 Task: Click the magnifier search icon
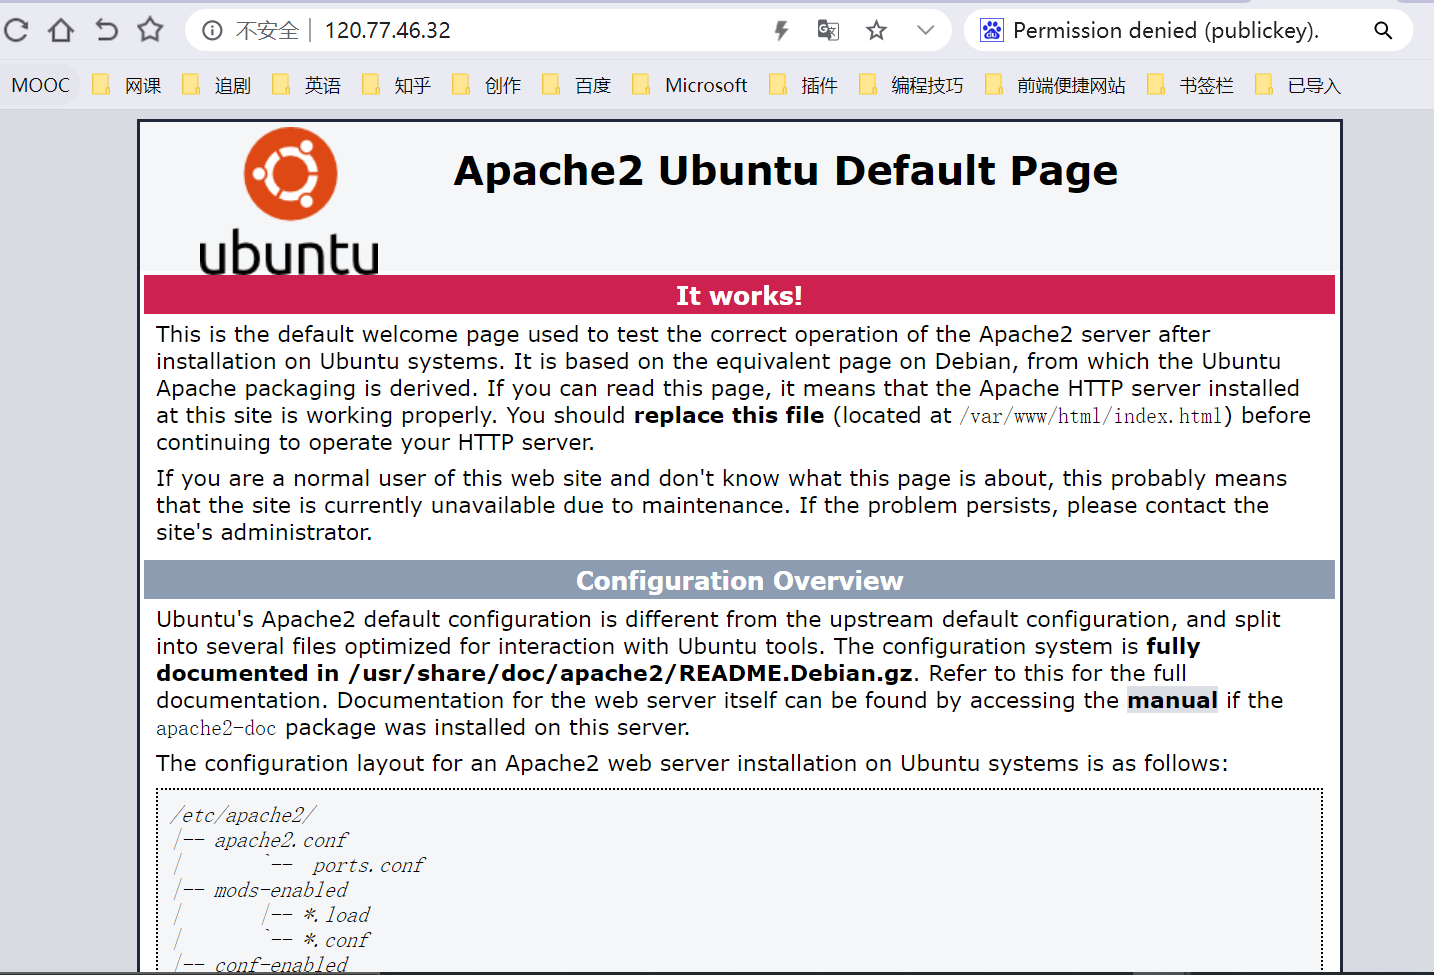1383,31
